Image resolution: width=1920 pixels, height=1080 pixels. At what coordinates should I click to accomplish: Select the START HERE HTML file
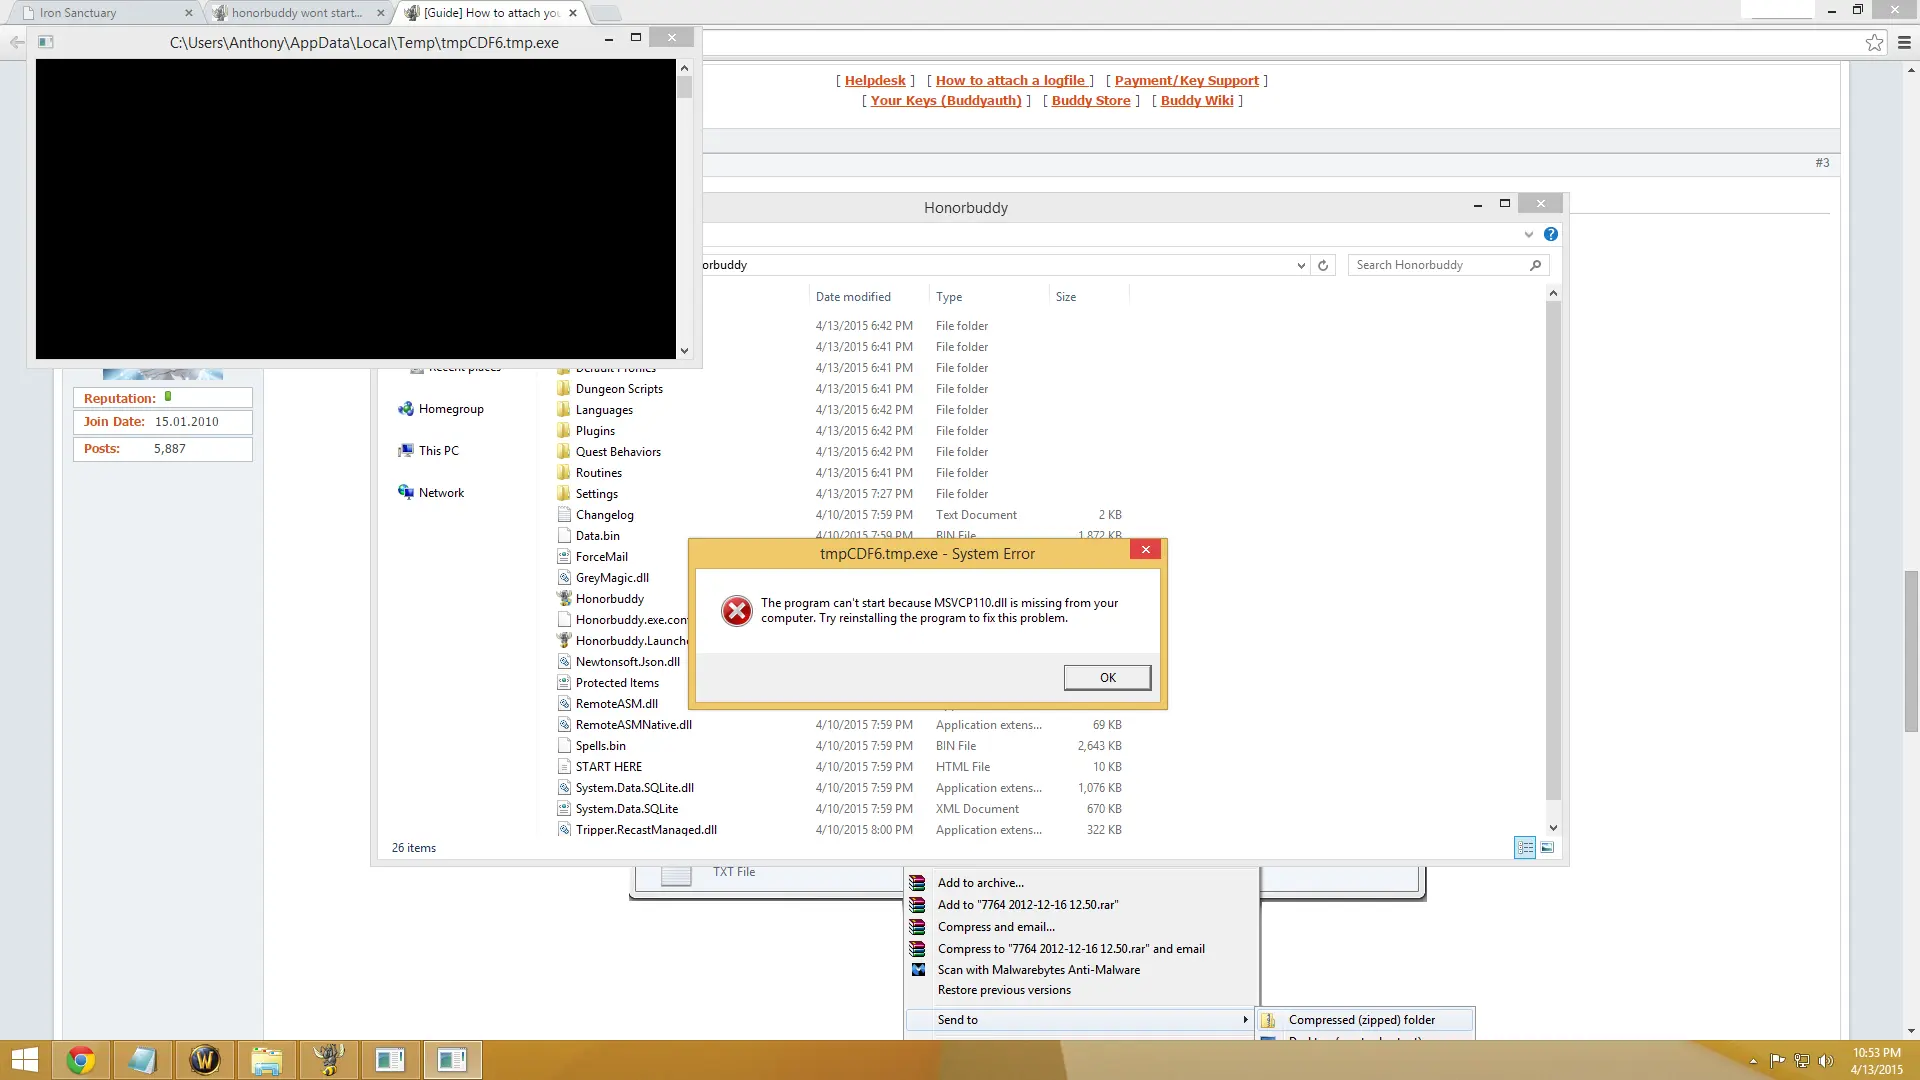(x=608, y=767)
